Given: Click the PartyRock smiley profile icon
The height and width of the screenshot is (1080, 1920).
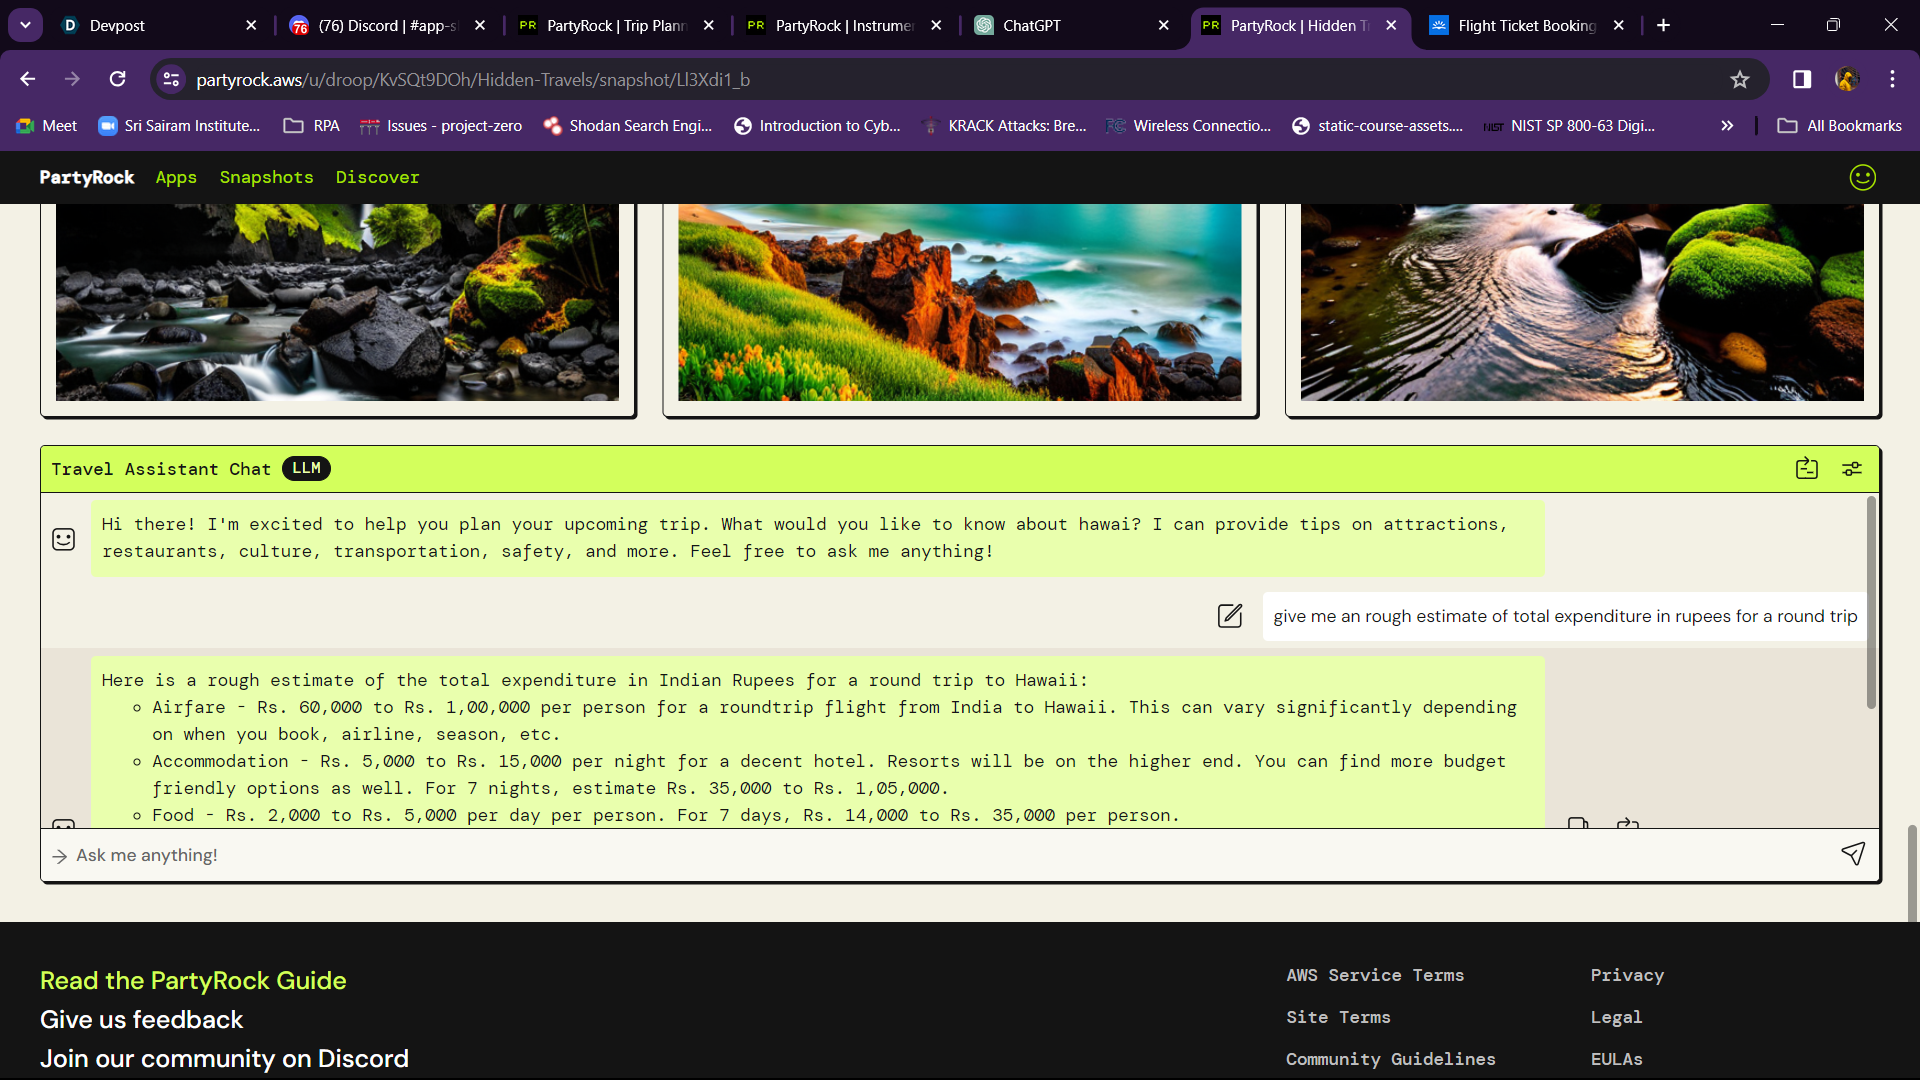Looking at the screenshot, I should pyautogui.click(x=1862, y=178).
